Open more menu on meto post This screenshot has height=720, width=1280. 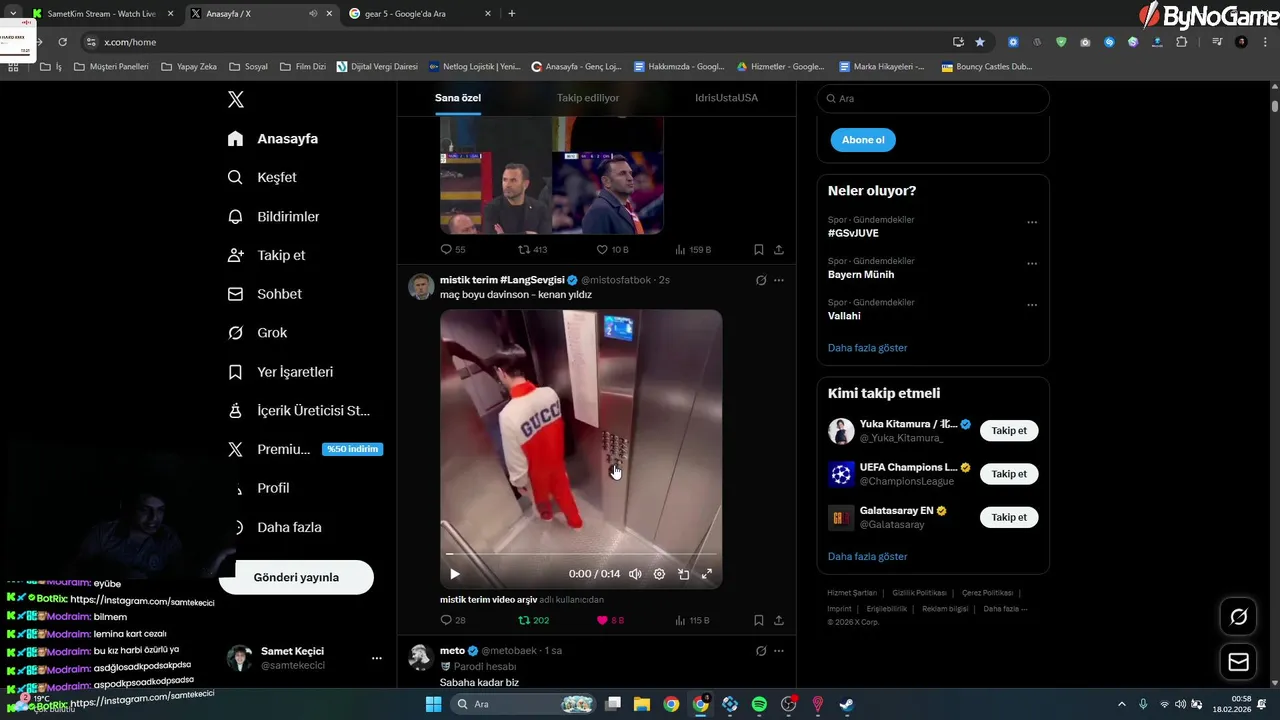[x=779, y=651]
